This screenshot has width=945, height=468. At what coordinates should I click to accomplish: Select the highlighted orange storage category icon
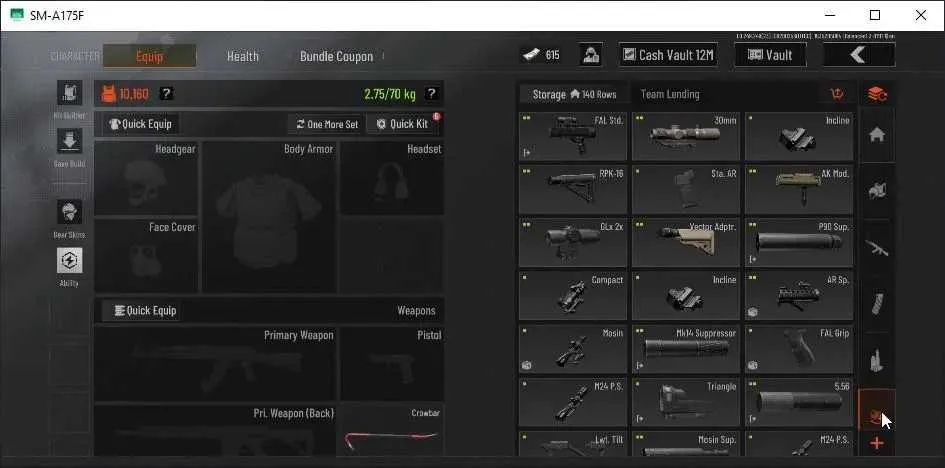click(x=877, y=410)
